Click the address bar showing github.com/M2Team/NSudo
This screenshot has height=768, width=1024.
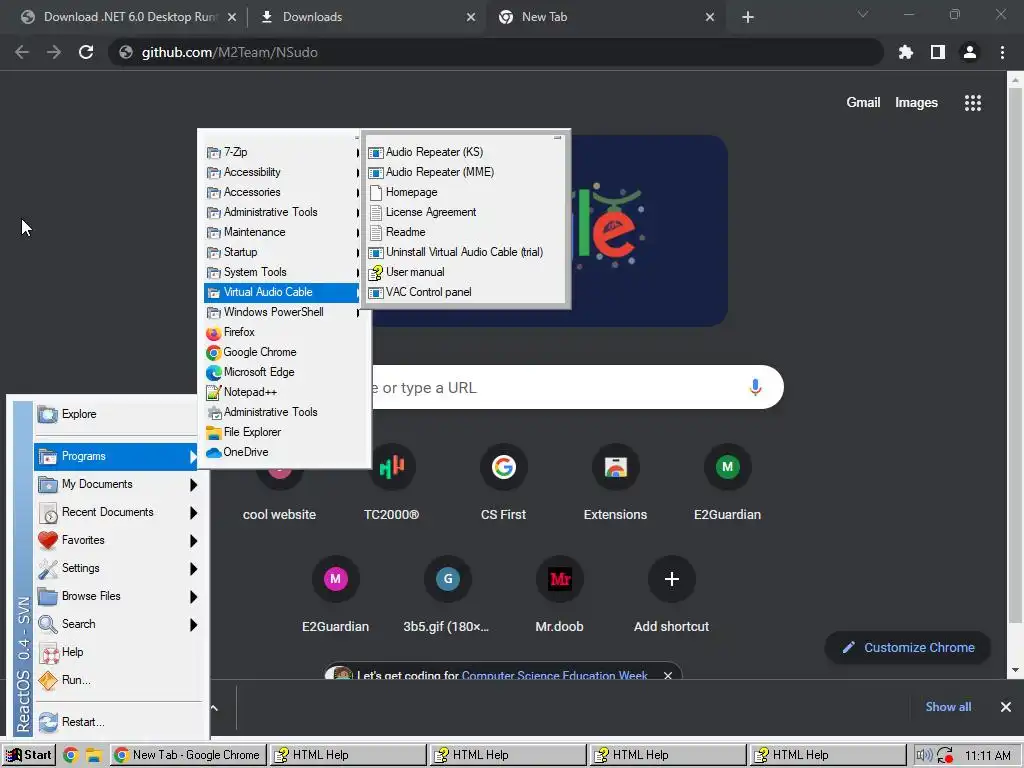pyautogui.click(x=496, y=52)
